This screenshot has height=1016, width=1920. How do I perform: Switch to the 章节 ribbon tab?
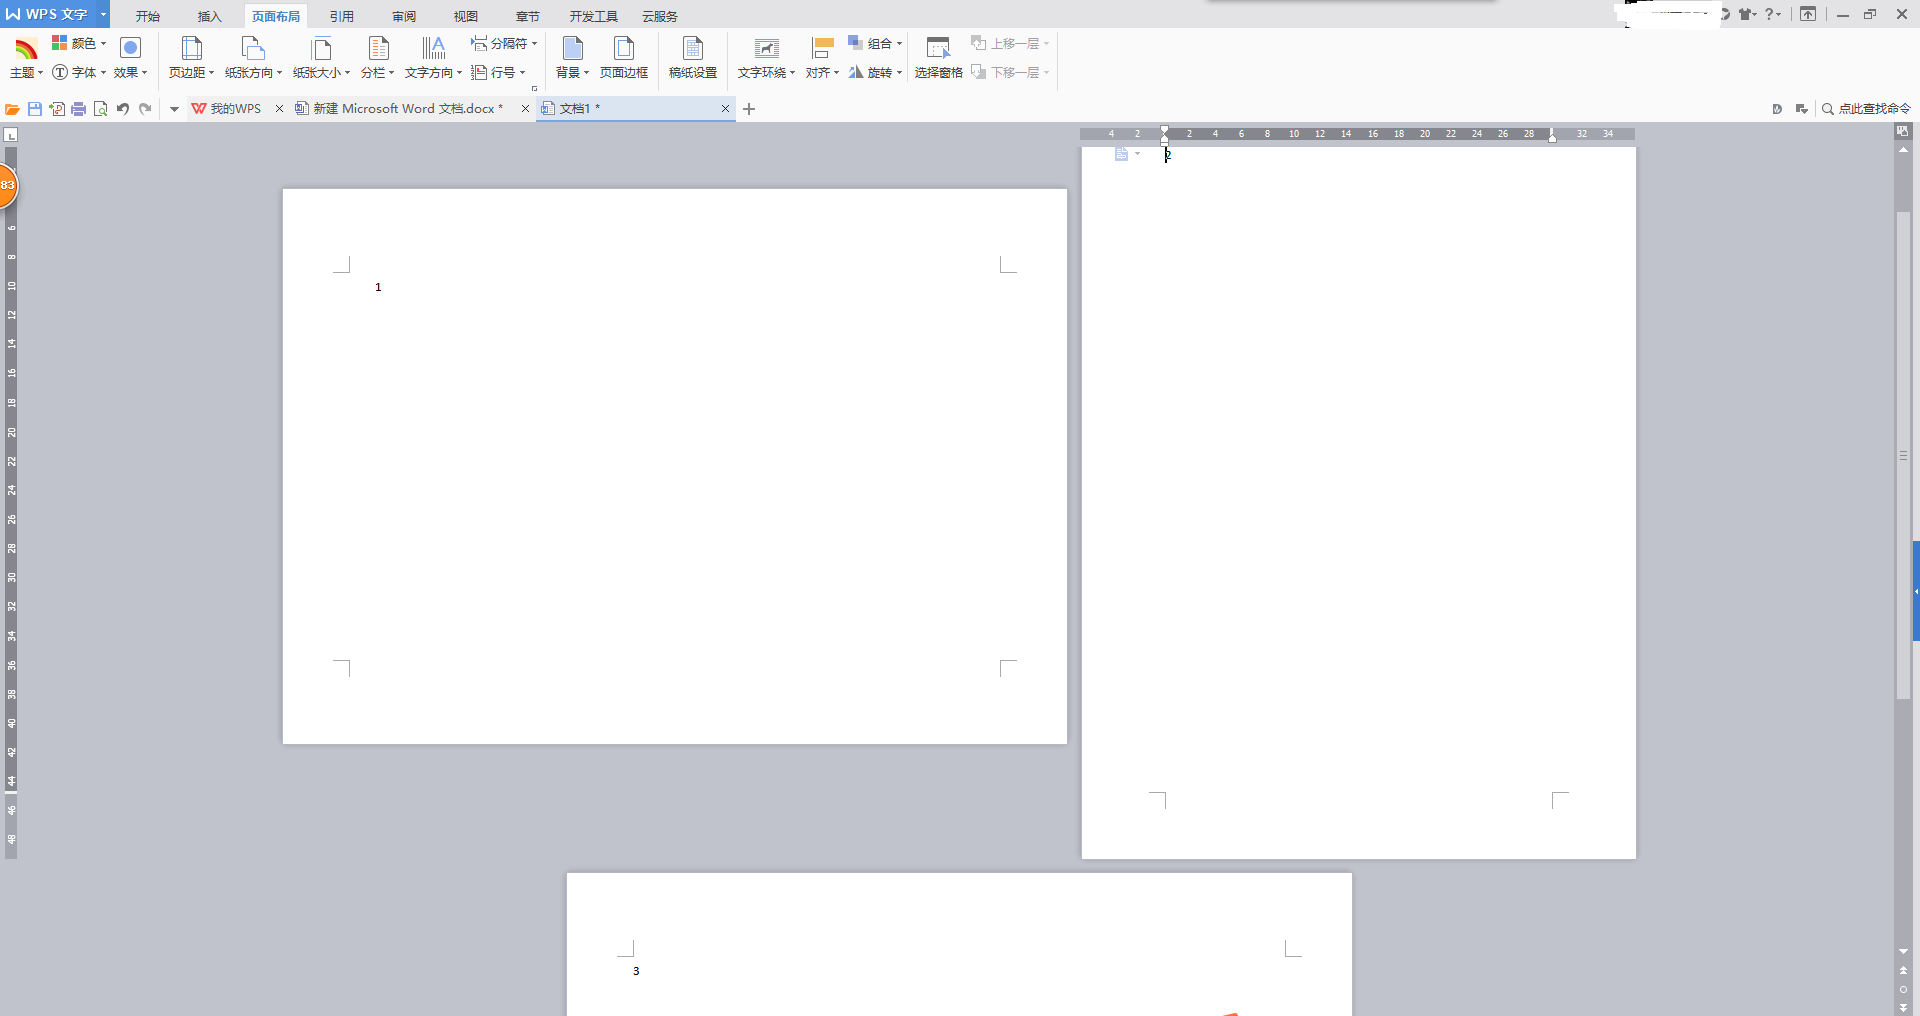(528, 16)
